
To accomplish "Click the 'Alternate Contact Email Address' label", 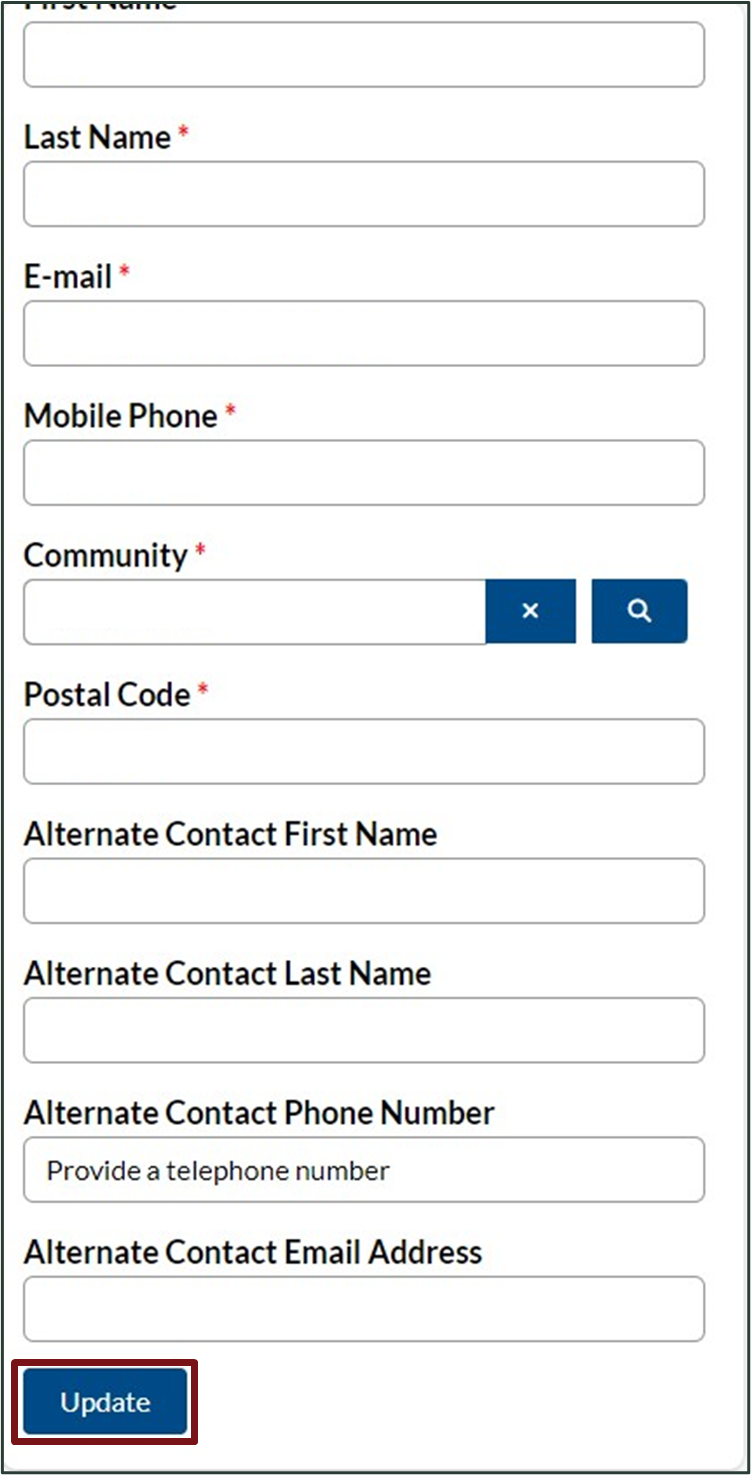I will 253,1251.
